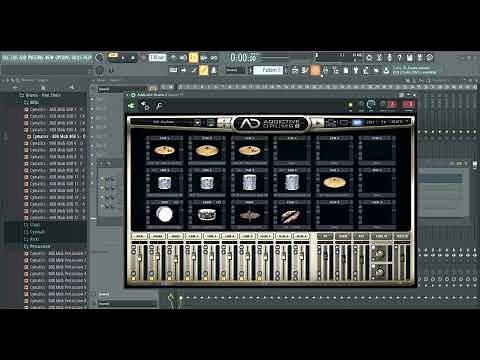Image resolution: width=480 pixels, height=360 pixels.
Task: Select the hi-hat kit piece slot
Action: pos(249,214)
